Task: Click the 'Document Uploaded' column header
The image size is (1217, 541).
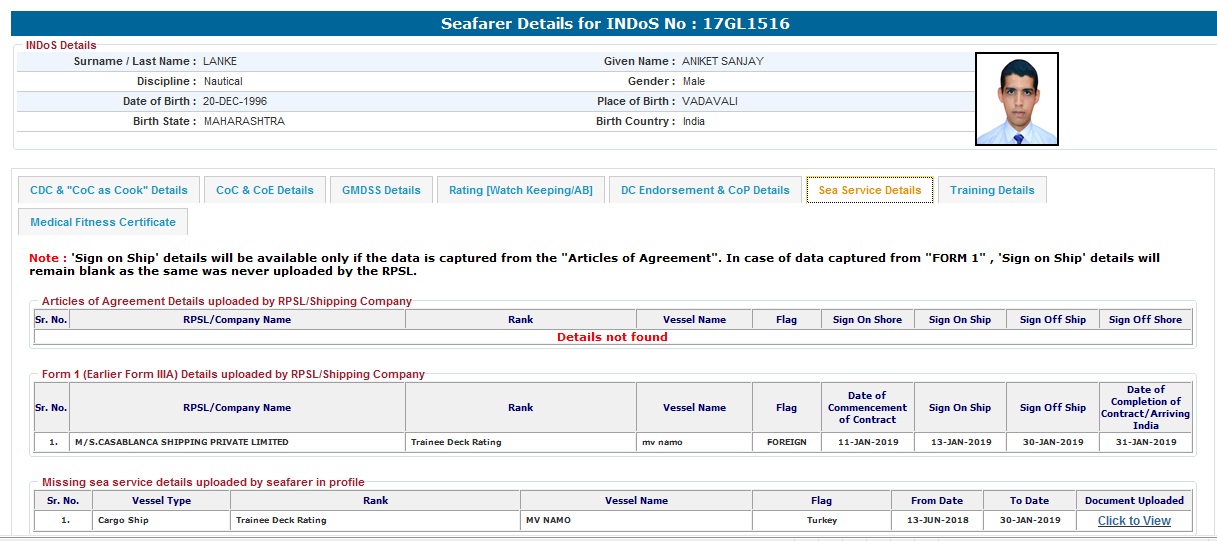Action: (x=1134, y=501)
